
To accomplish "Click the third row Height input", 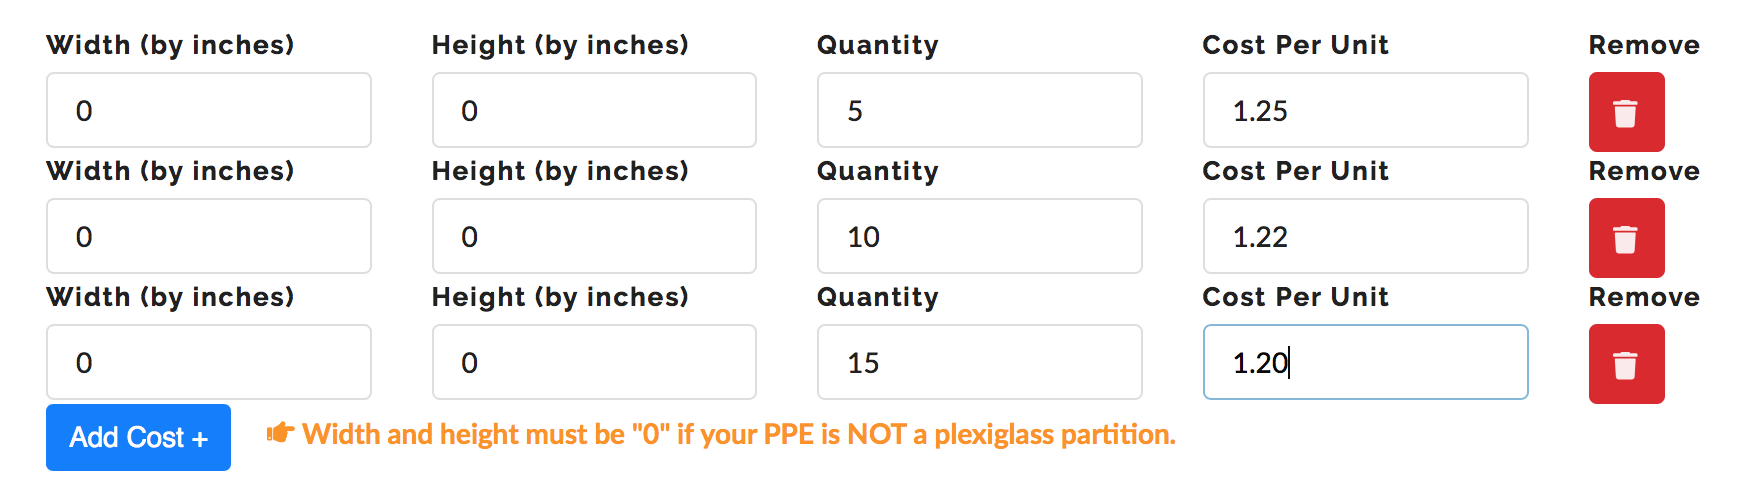I will [594, 362].
